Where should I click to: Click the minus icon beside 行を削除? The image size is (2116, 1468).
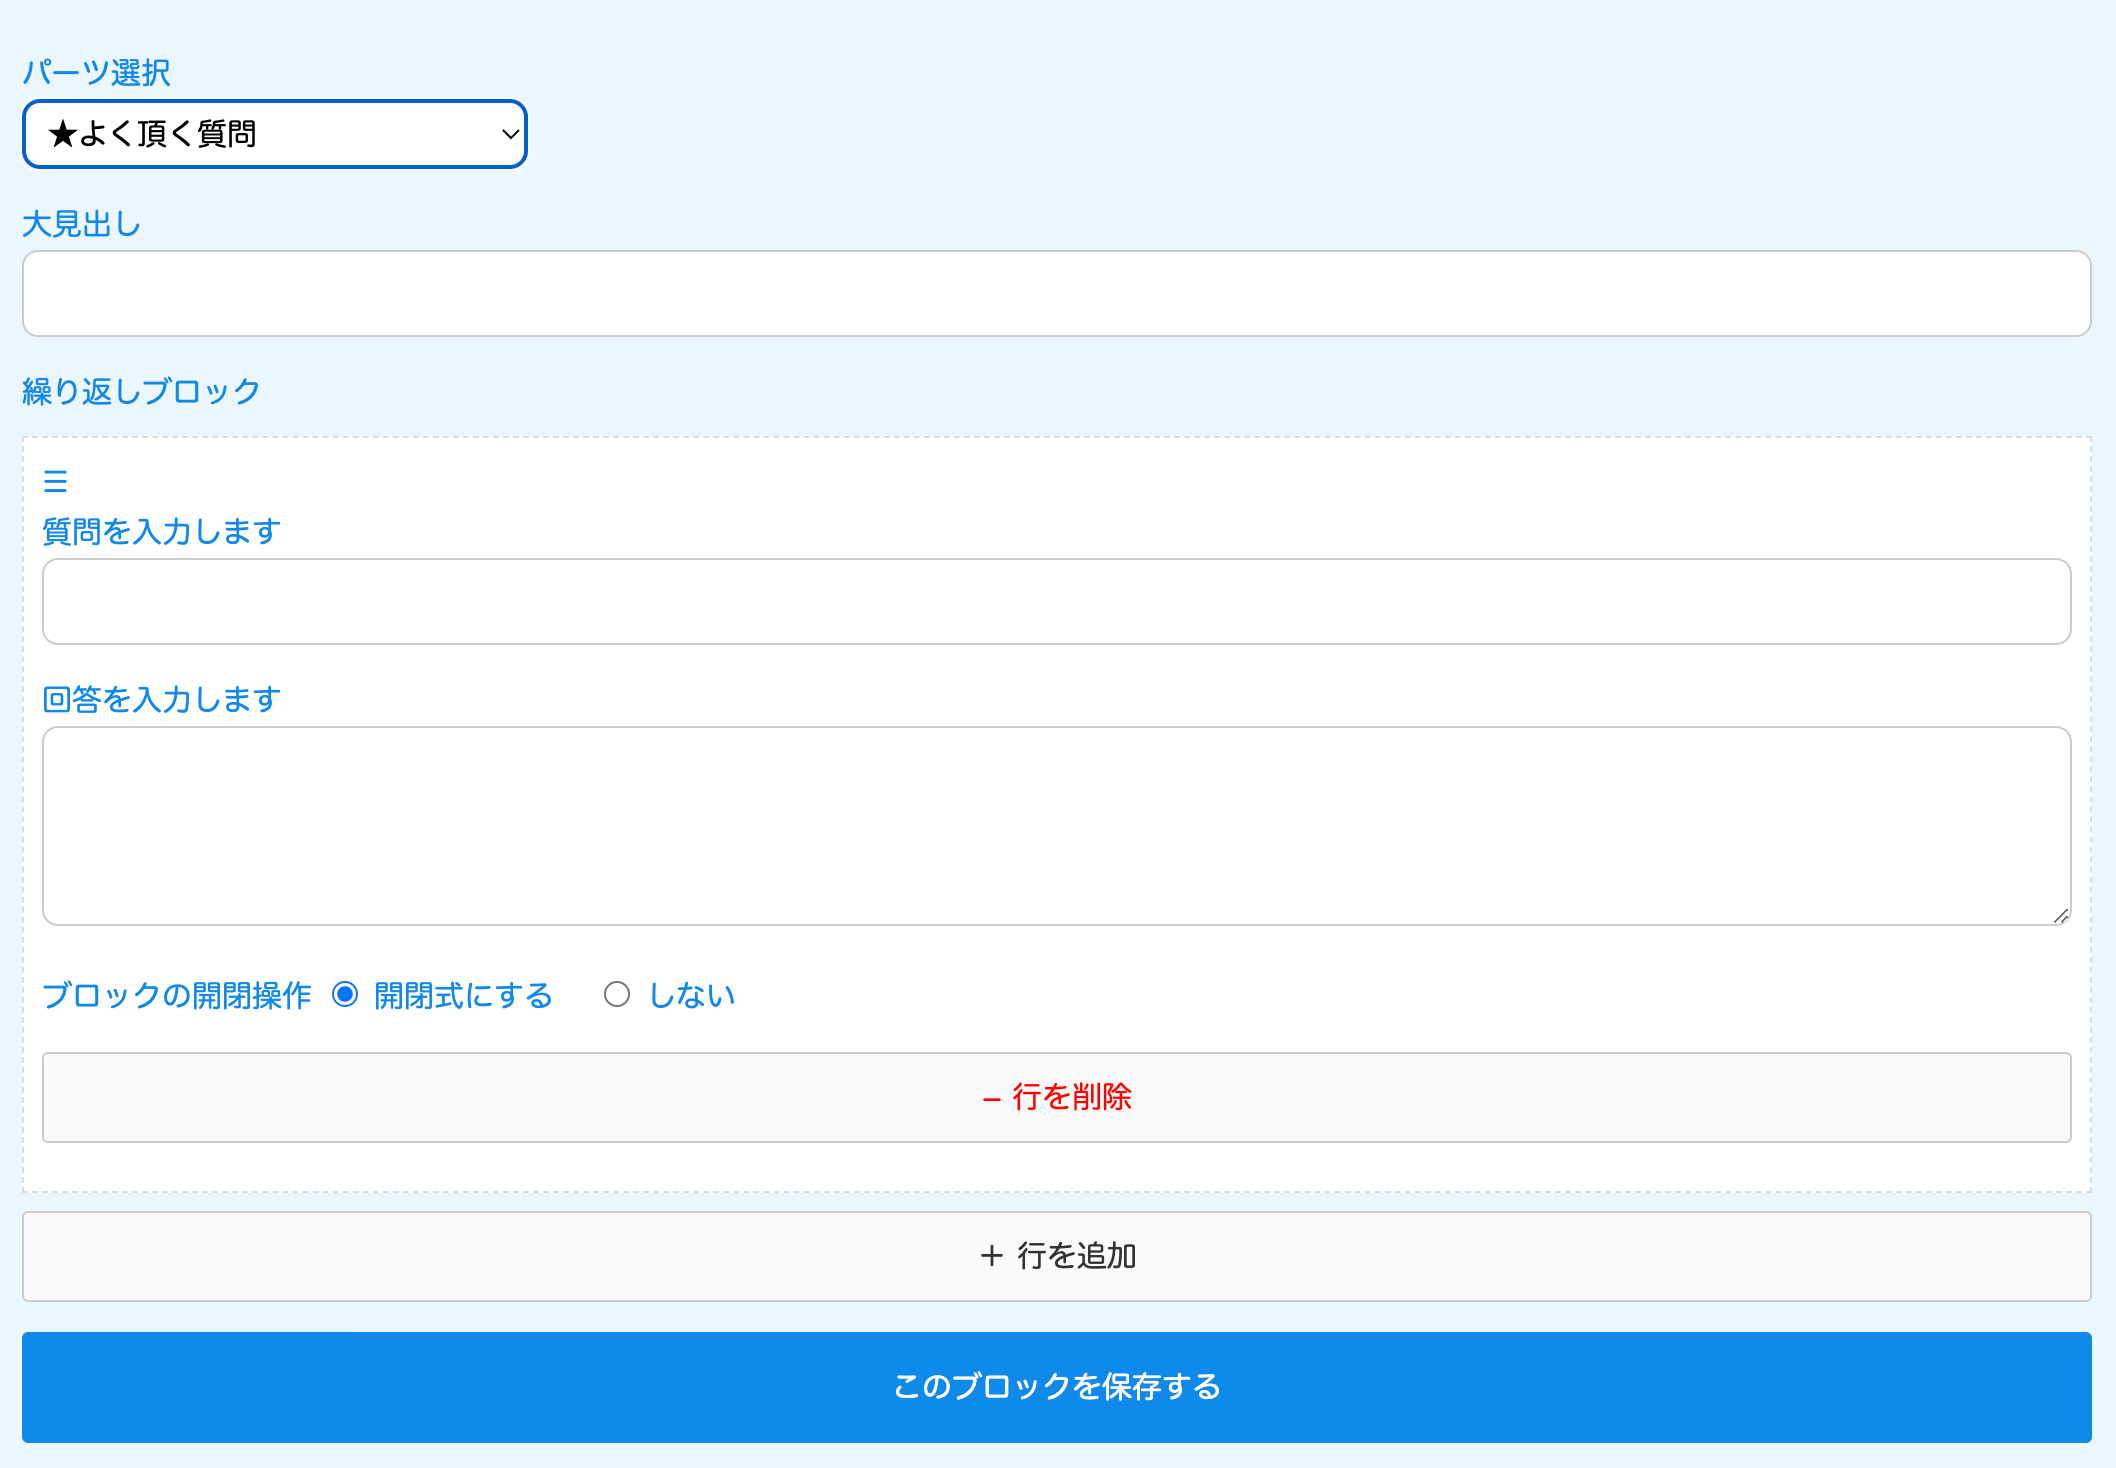pos(991,1099)
